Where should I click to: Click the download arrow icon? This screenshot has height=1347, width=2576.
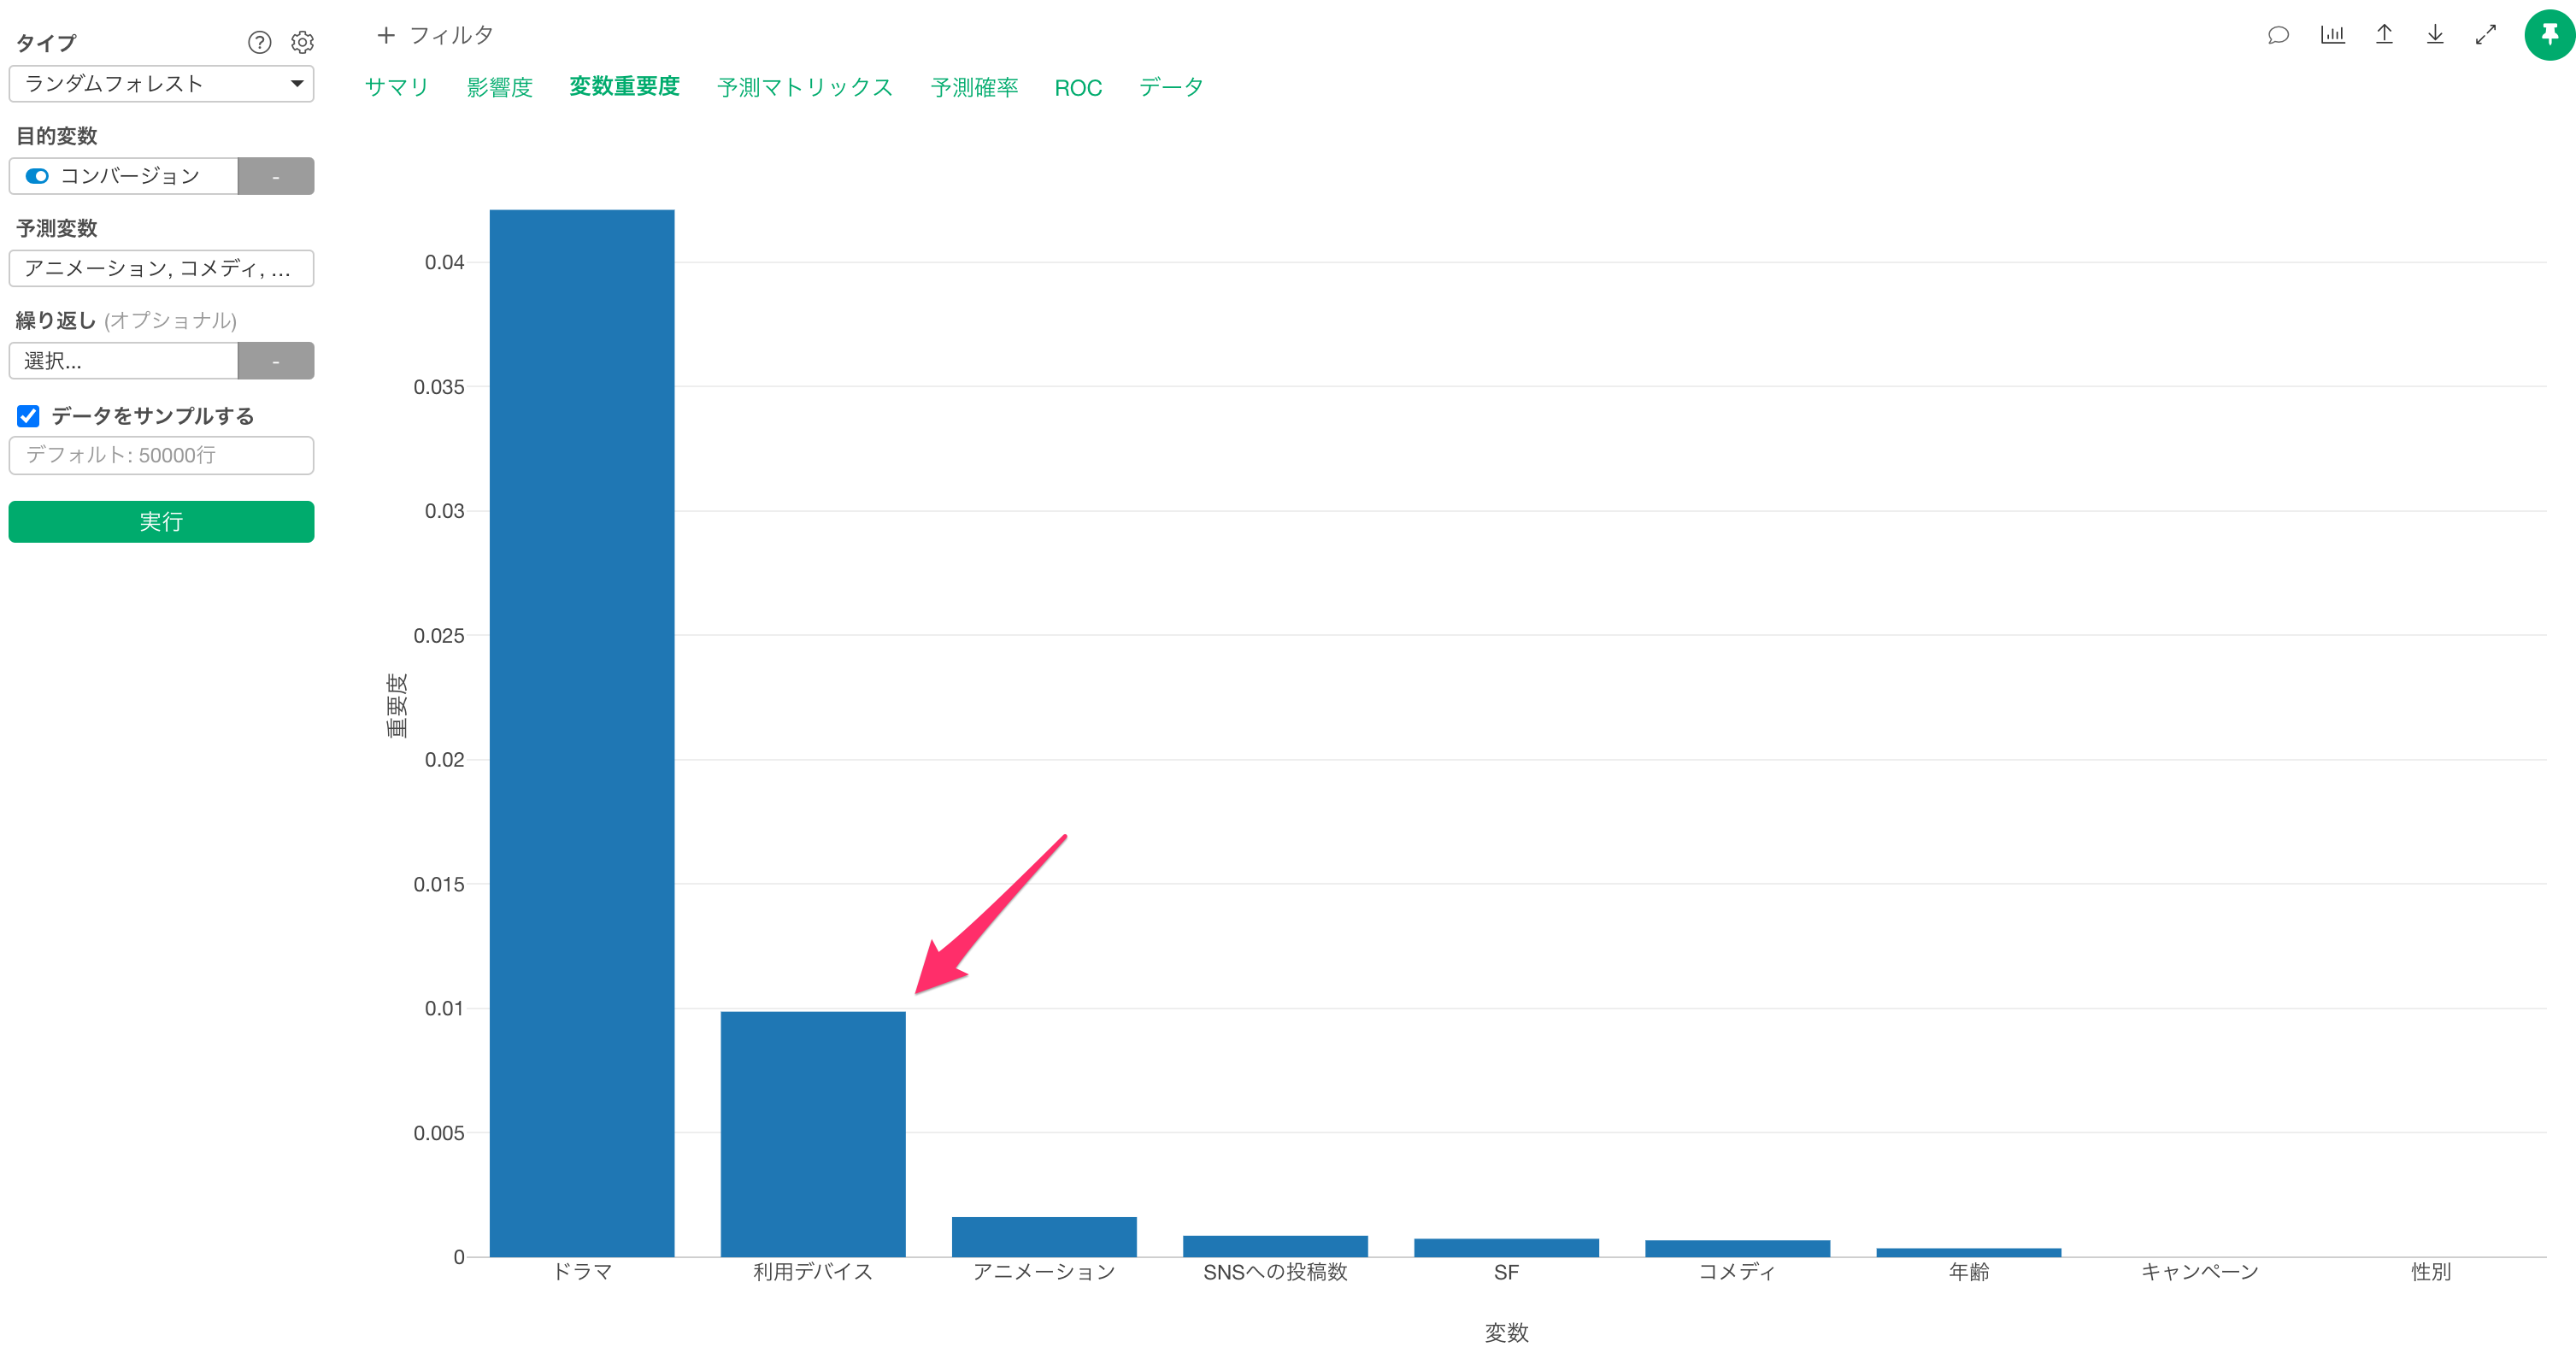[x=2435, y=35]
